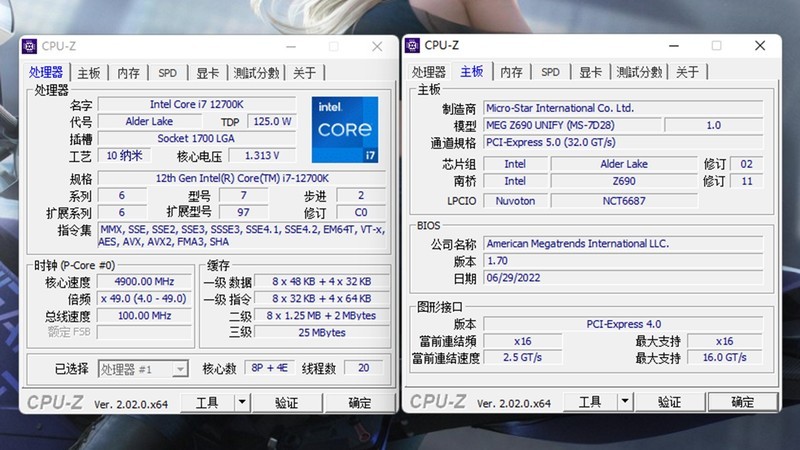Click the name field Intel Core i7 12700K
The image size is (800, 450).
point(197,105)
